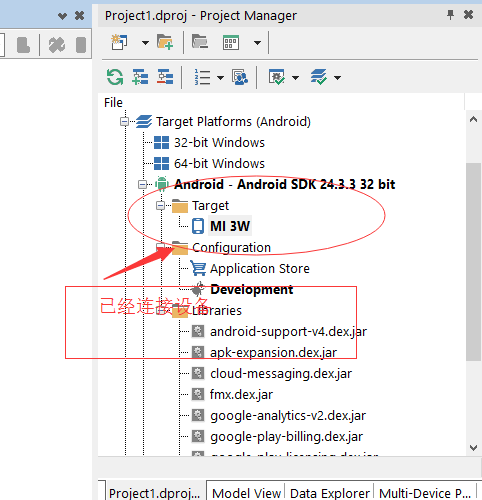This screenshot has height=500, width=482.
Task: Click the numbered list Sort icon
Action: coord(202,77)
